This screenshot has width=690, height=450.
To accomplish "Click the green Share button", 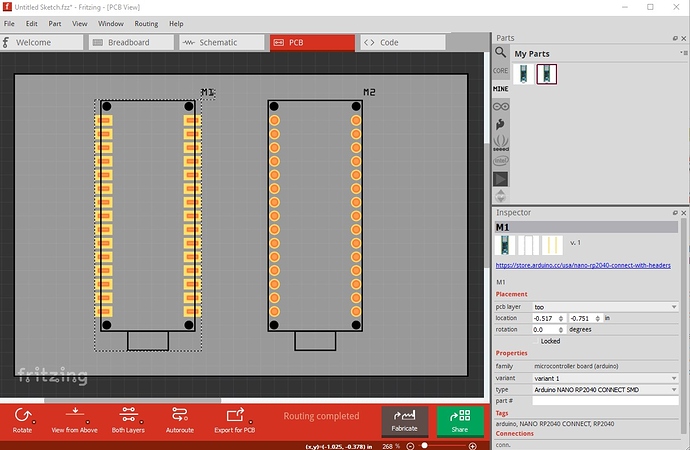I will pyautogui.click(x=460, y=421).
